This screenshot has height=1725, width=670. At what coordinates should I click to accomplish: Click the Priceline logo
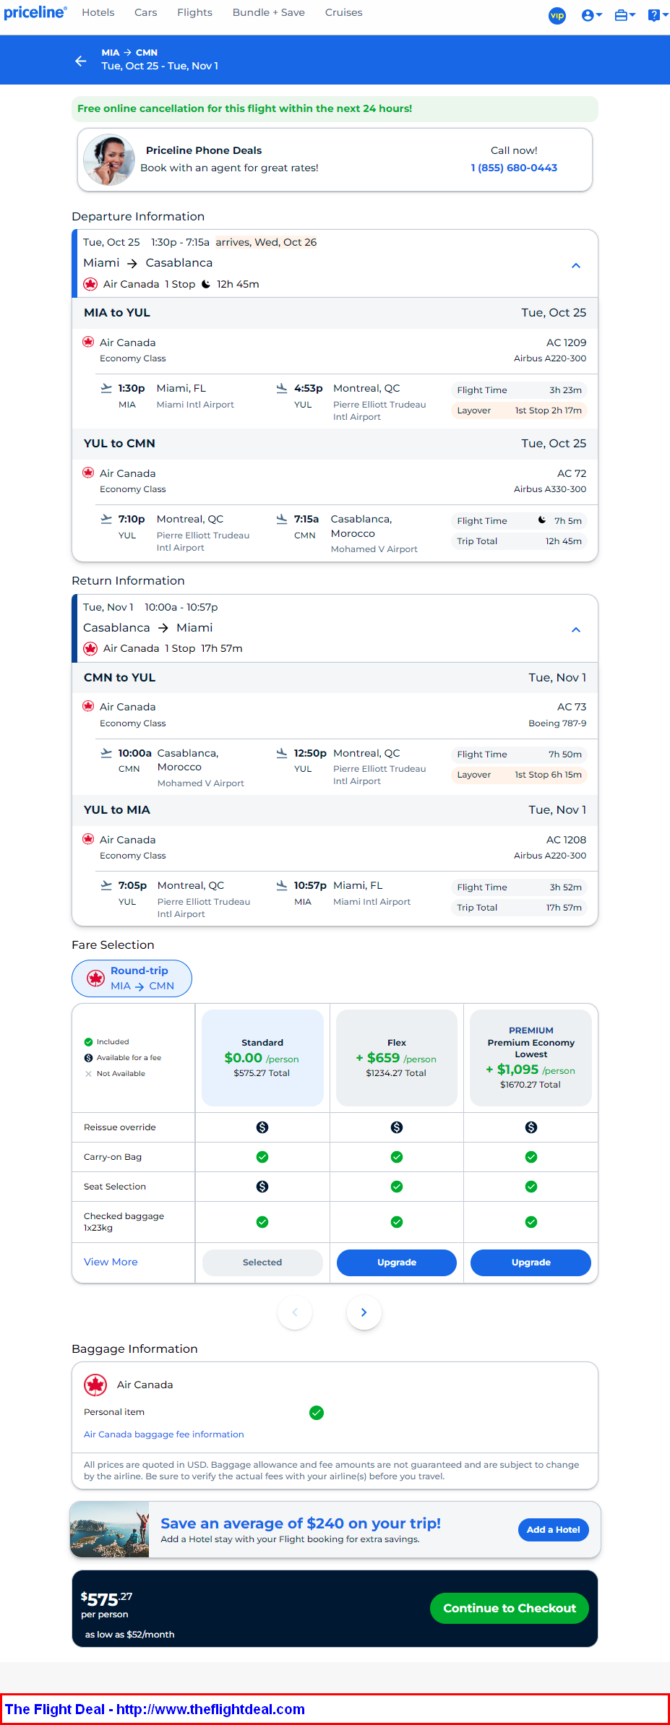click(35, 13)
